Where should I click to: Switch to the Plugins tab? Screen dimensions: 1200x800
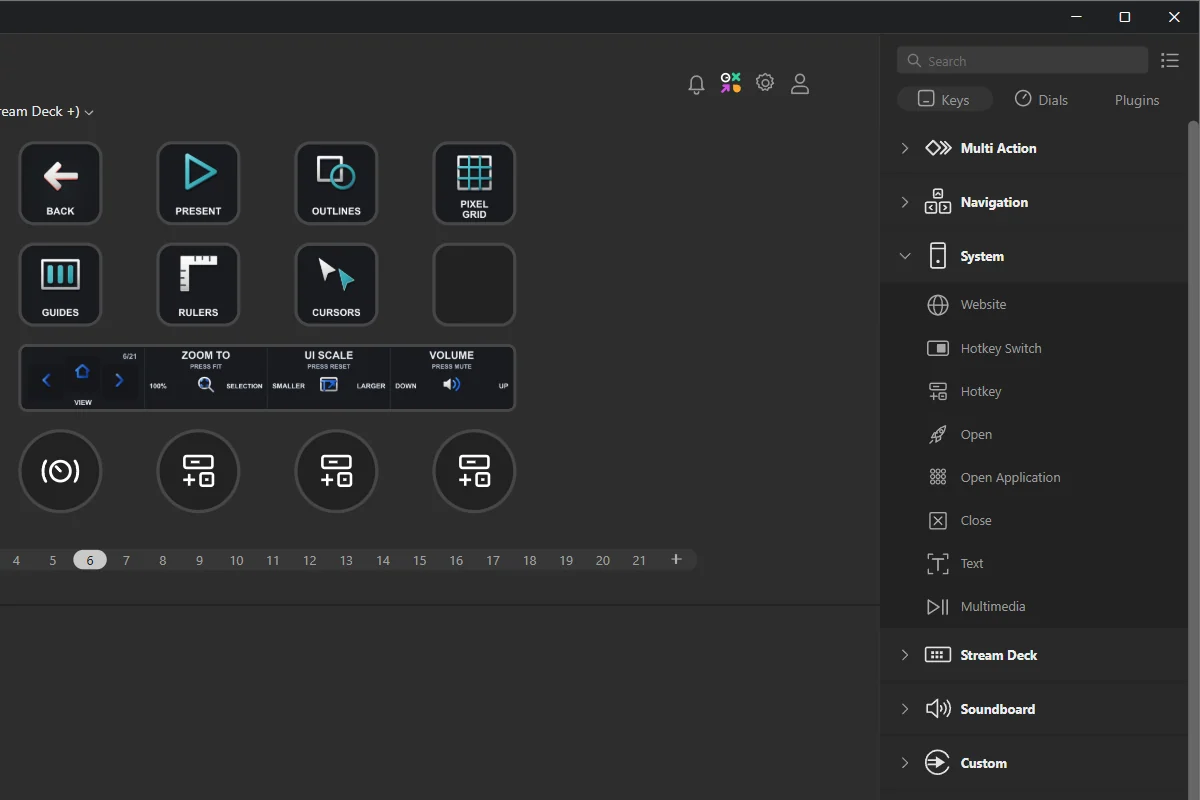[1137, 100]
